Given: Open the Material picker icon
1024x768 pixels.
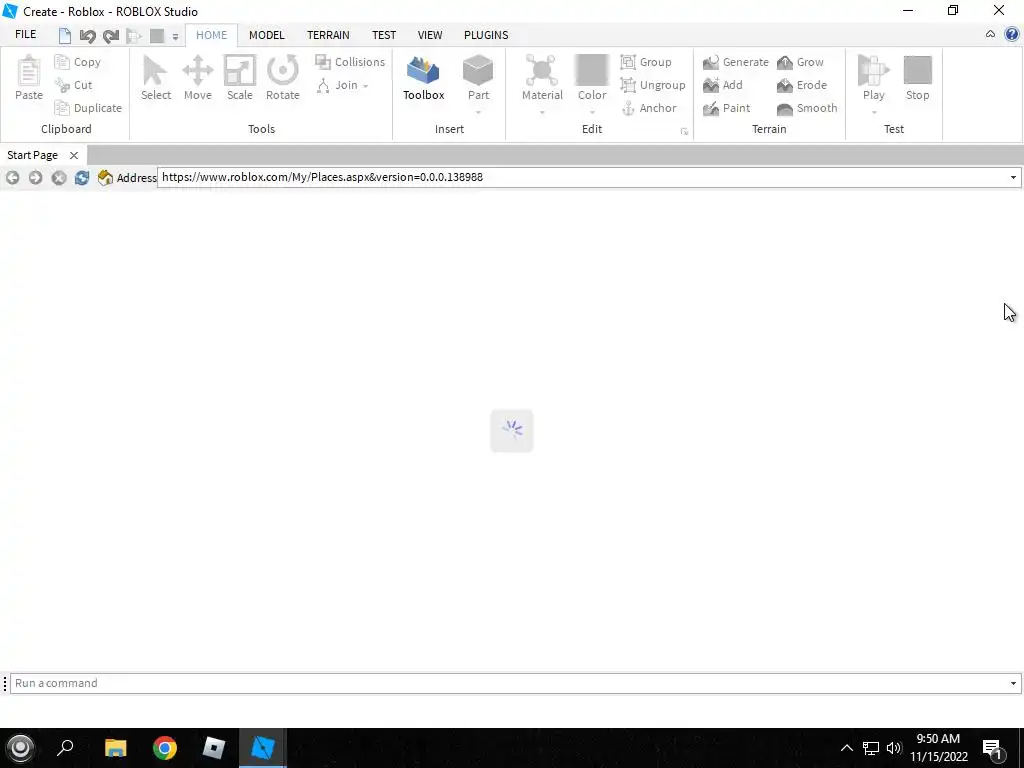Looking at the screenshot, I should (x=541, y=72).
